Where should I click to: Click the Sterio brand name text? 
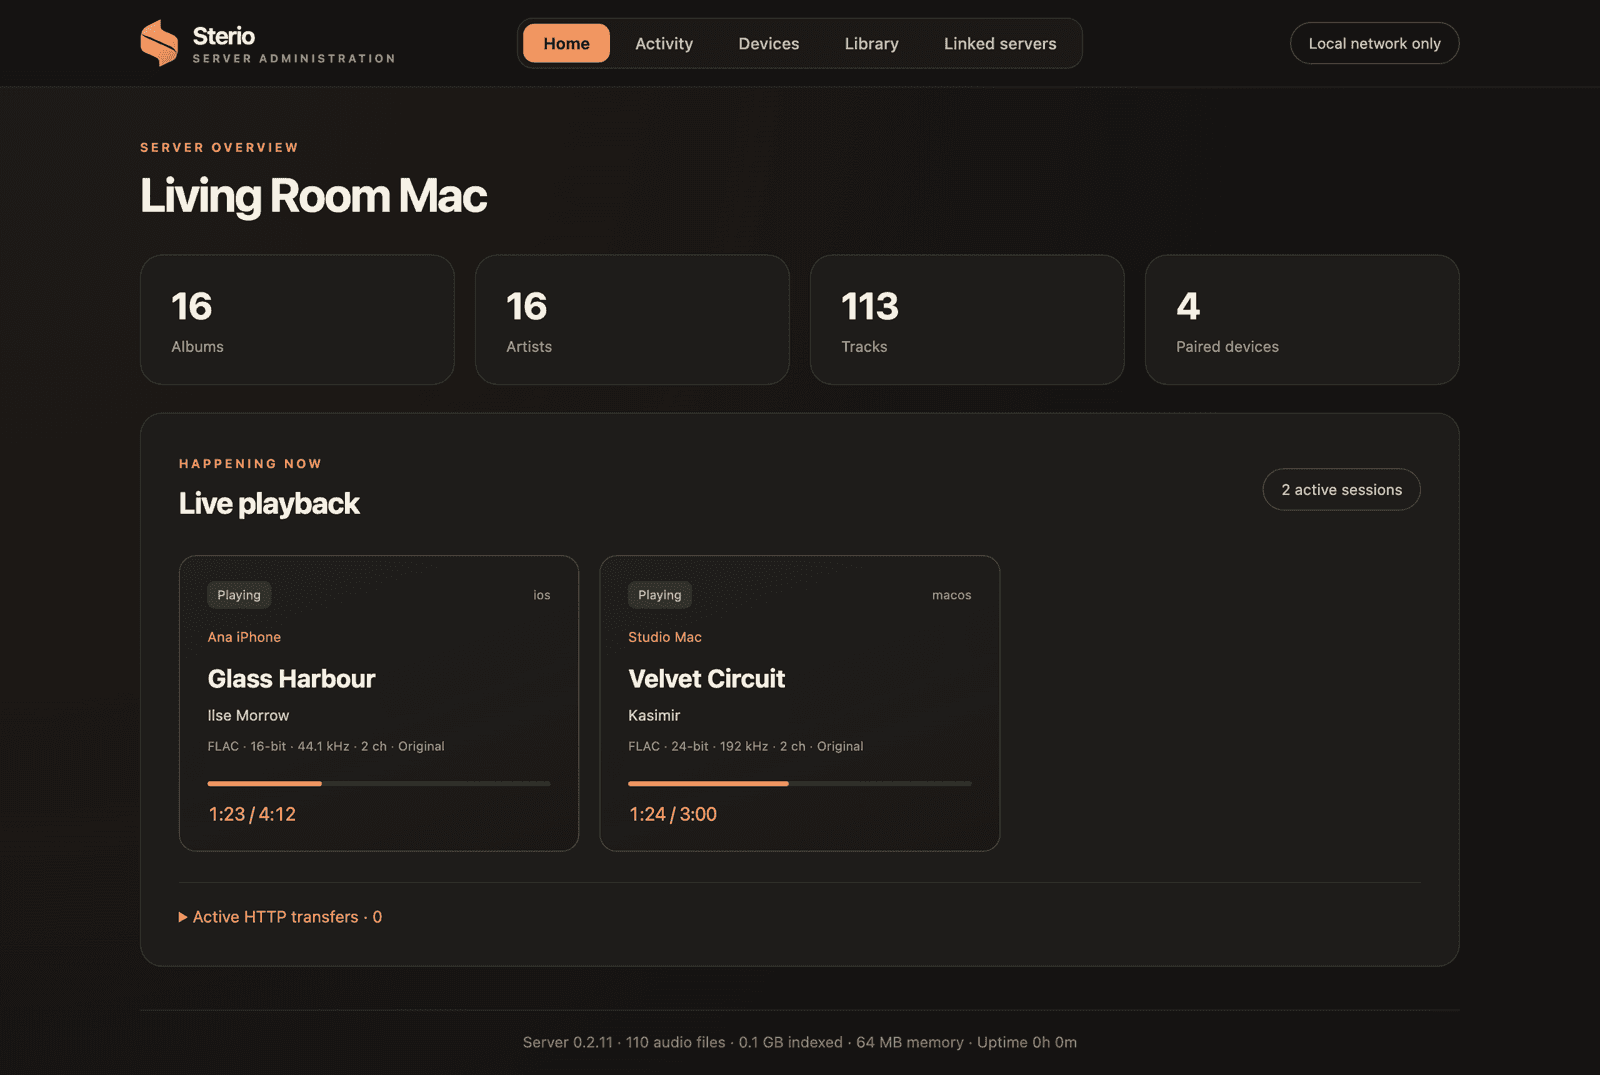224,36
